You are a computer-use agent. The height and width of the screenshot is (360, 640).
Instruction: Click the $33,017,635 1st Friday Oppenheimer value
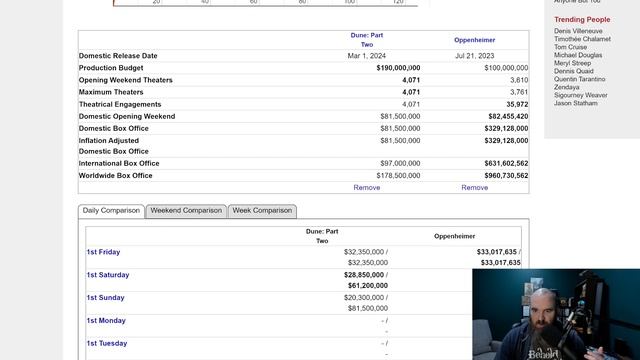tap(497, 252)
